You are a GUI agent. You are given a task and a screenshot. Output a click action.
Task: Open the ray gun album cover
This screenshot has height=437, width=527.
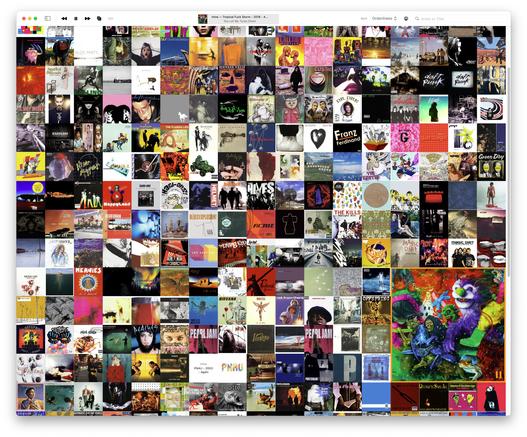point(232,138)
